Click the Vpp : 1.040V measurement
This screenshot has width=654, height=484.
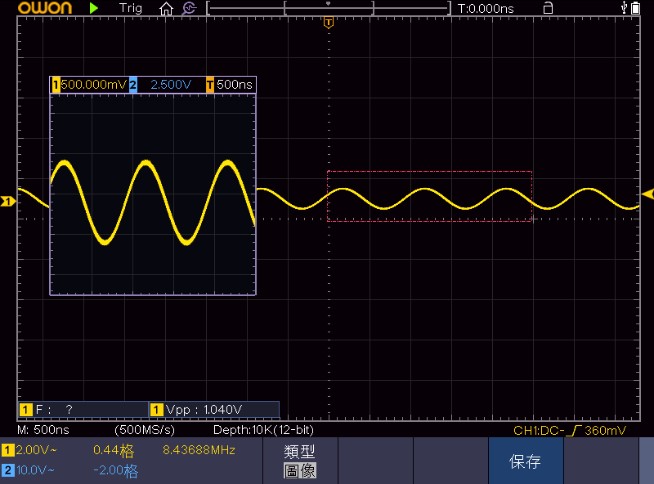click(214, 409)
